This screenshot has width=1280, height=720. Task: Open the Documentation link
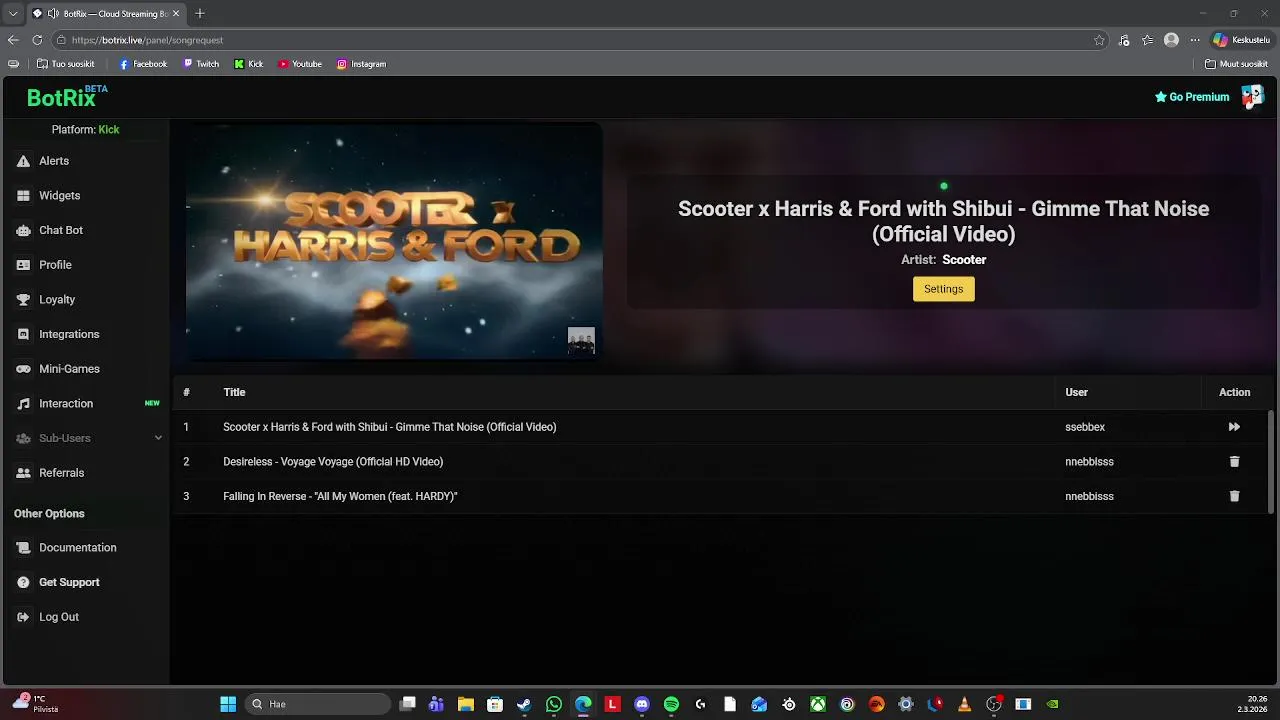(x=77, y=548)
